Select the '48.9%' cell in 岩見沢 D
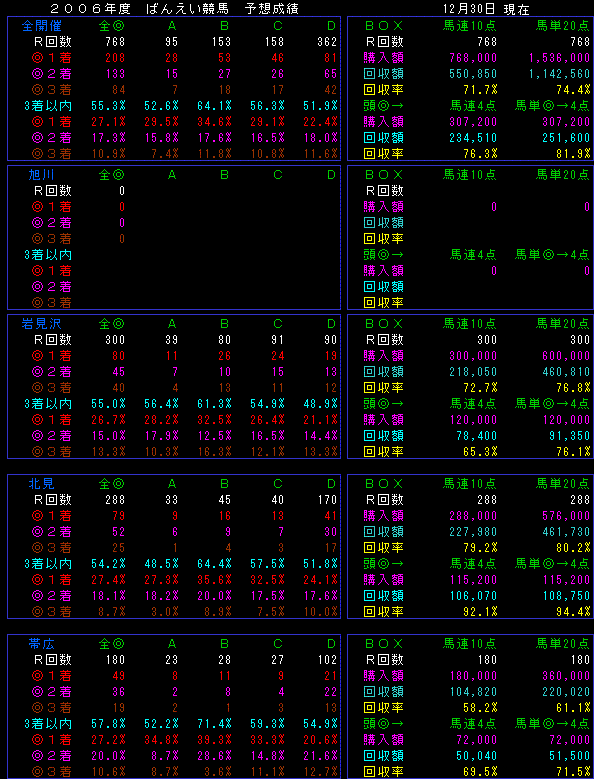The height and width of the screenshot is (779, 594). (x=320, y=403)
